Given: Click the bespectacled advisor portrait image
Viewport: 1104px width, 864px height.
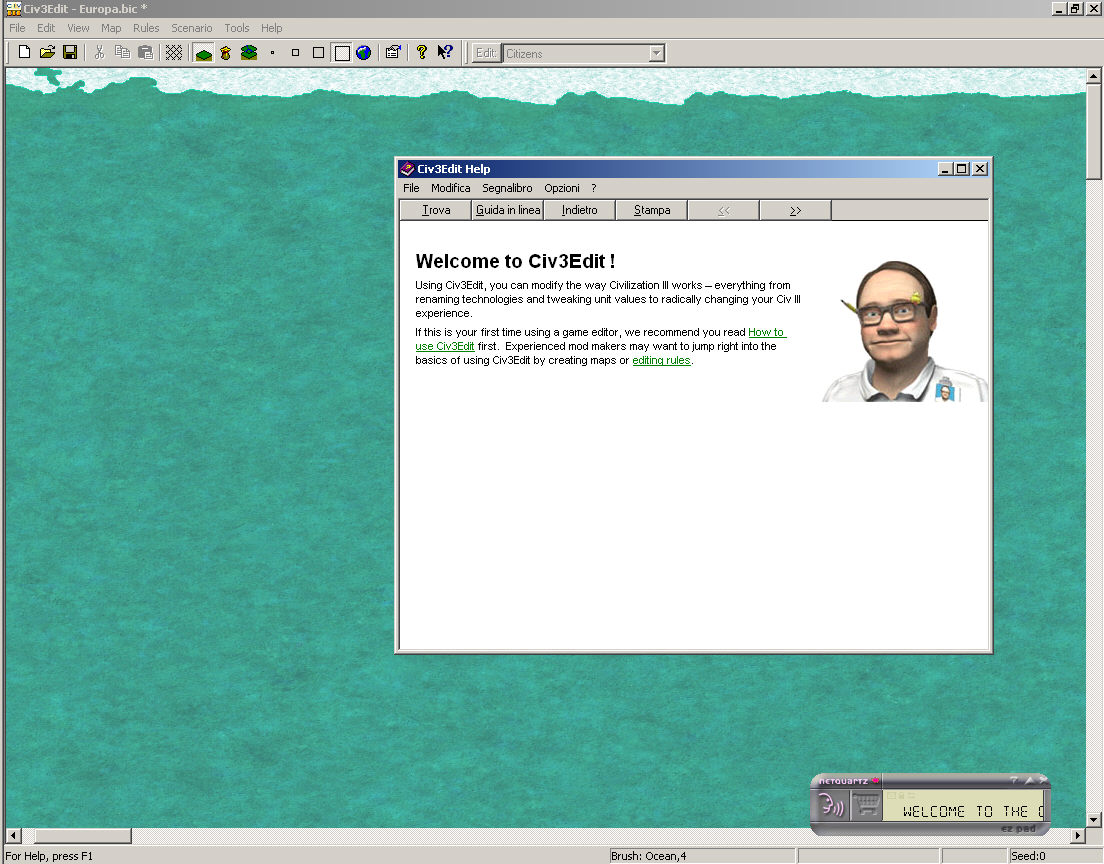Looking at the screenshot, I should [905, 331].
